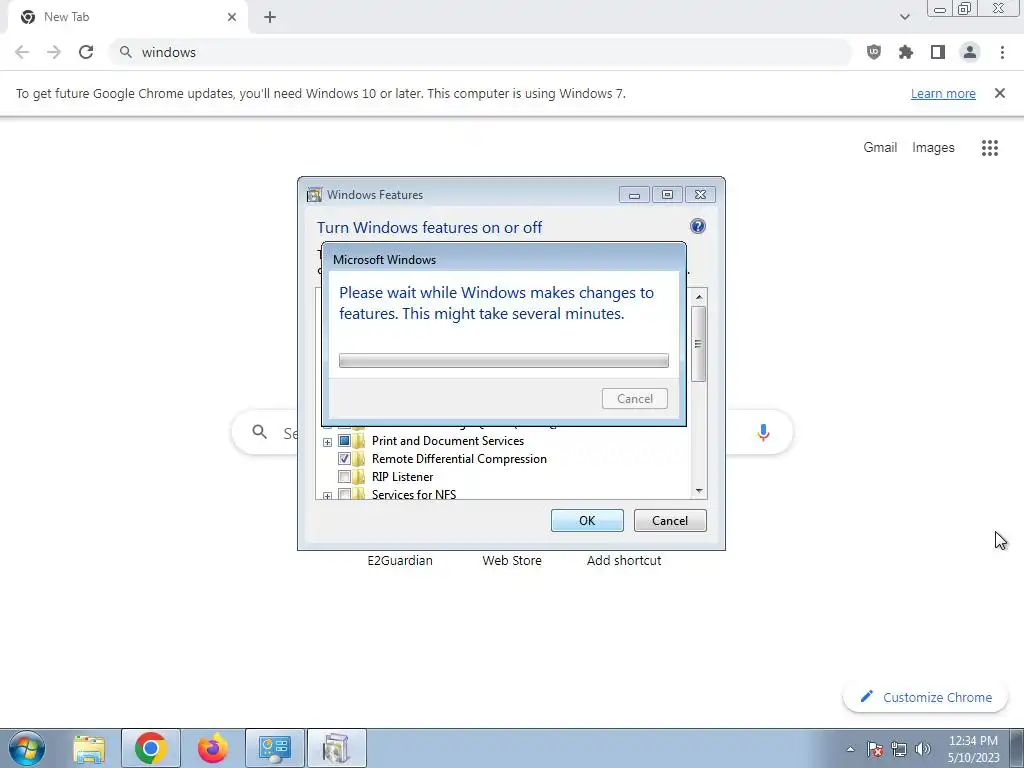Reload the page with the refresh icon
This screenshot has height=768, width=1024.
click(x=86, y=52)
